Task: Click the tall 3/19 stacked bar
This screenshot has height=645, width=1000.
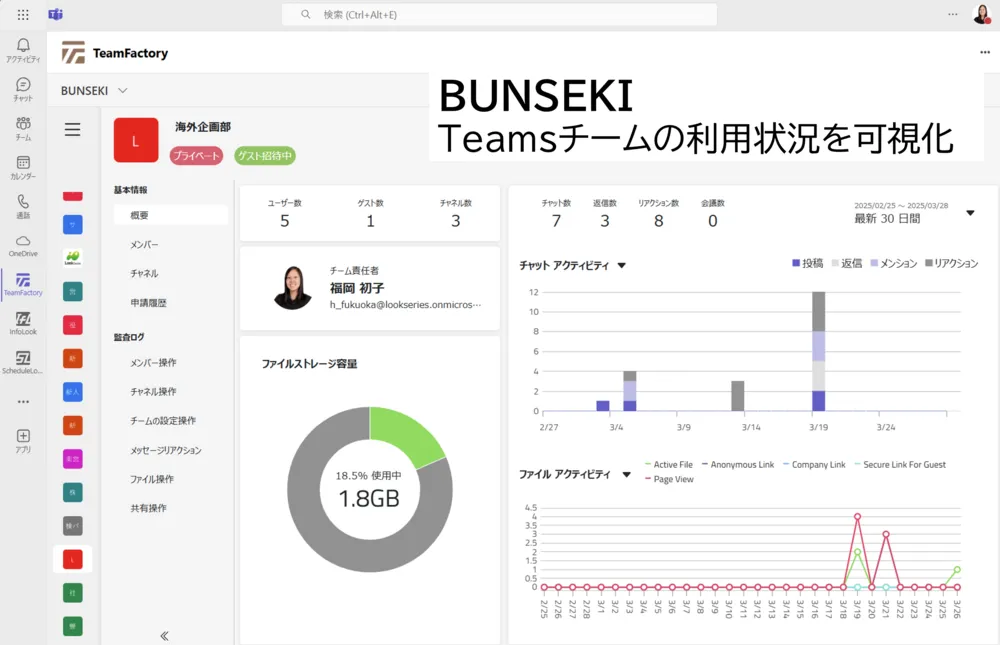Action: [x=818, y=351]
